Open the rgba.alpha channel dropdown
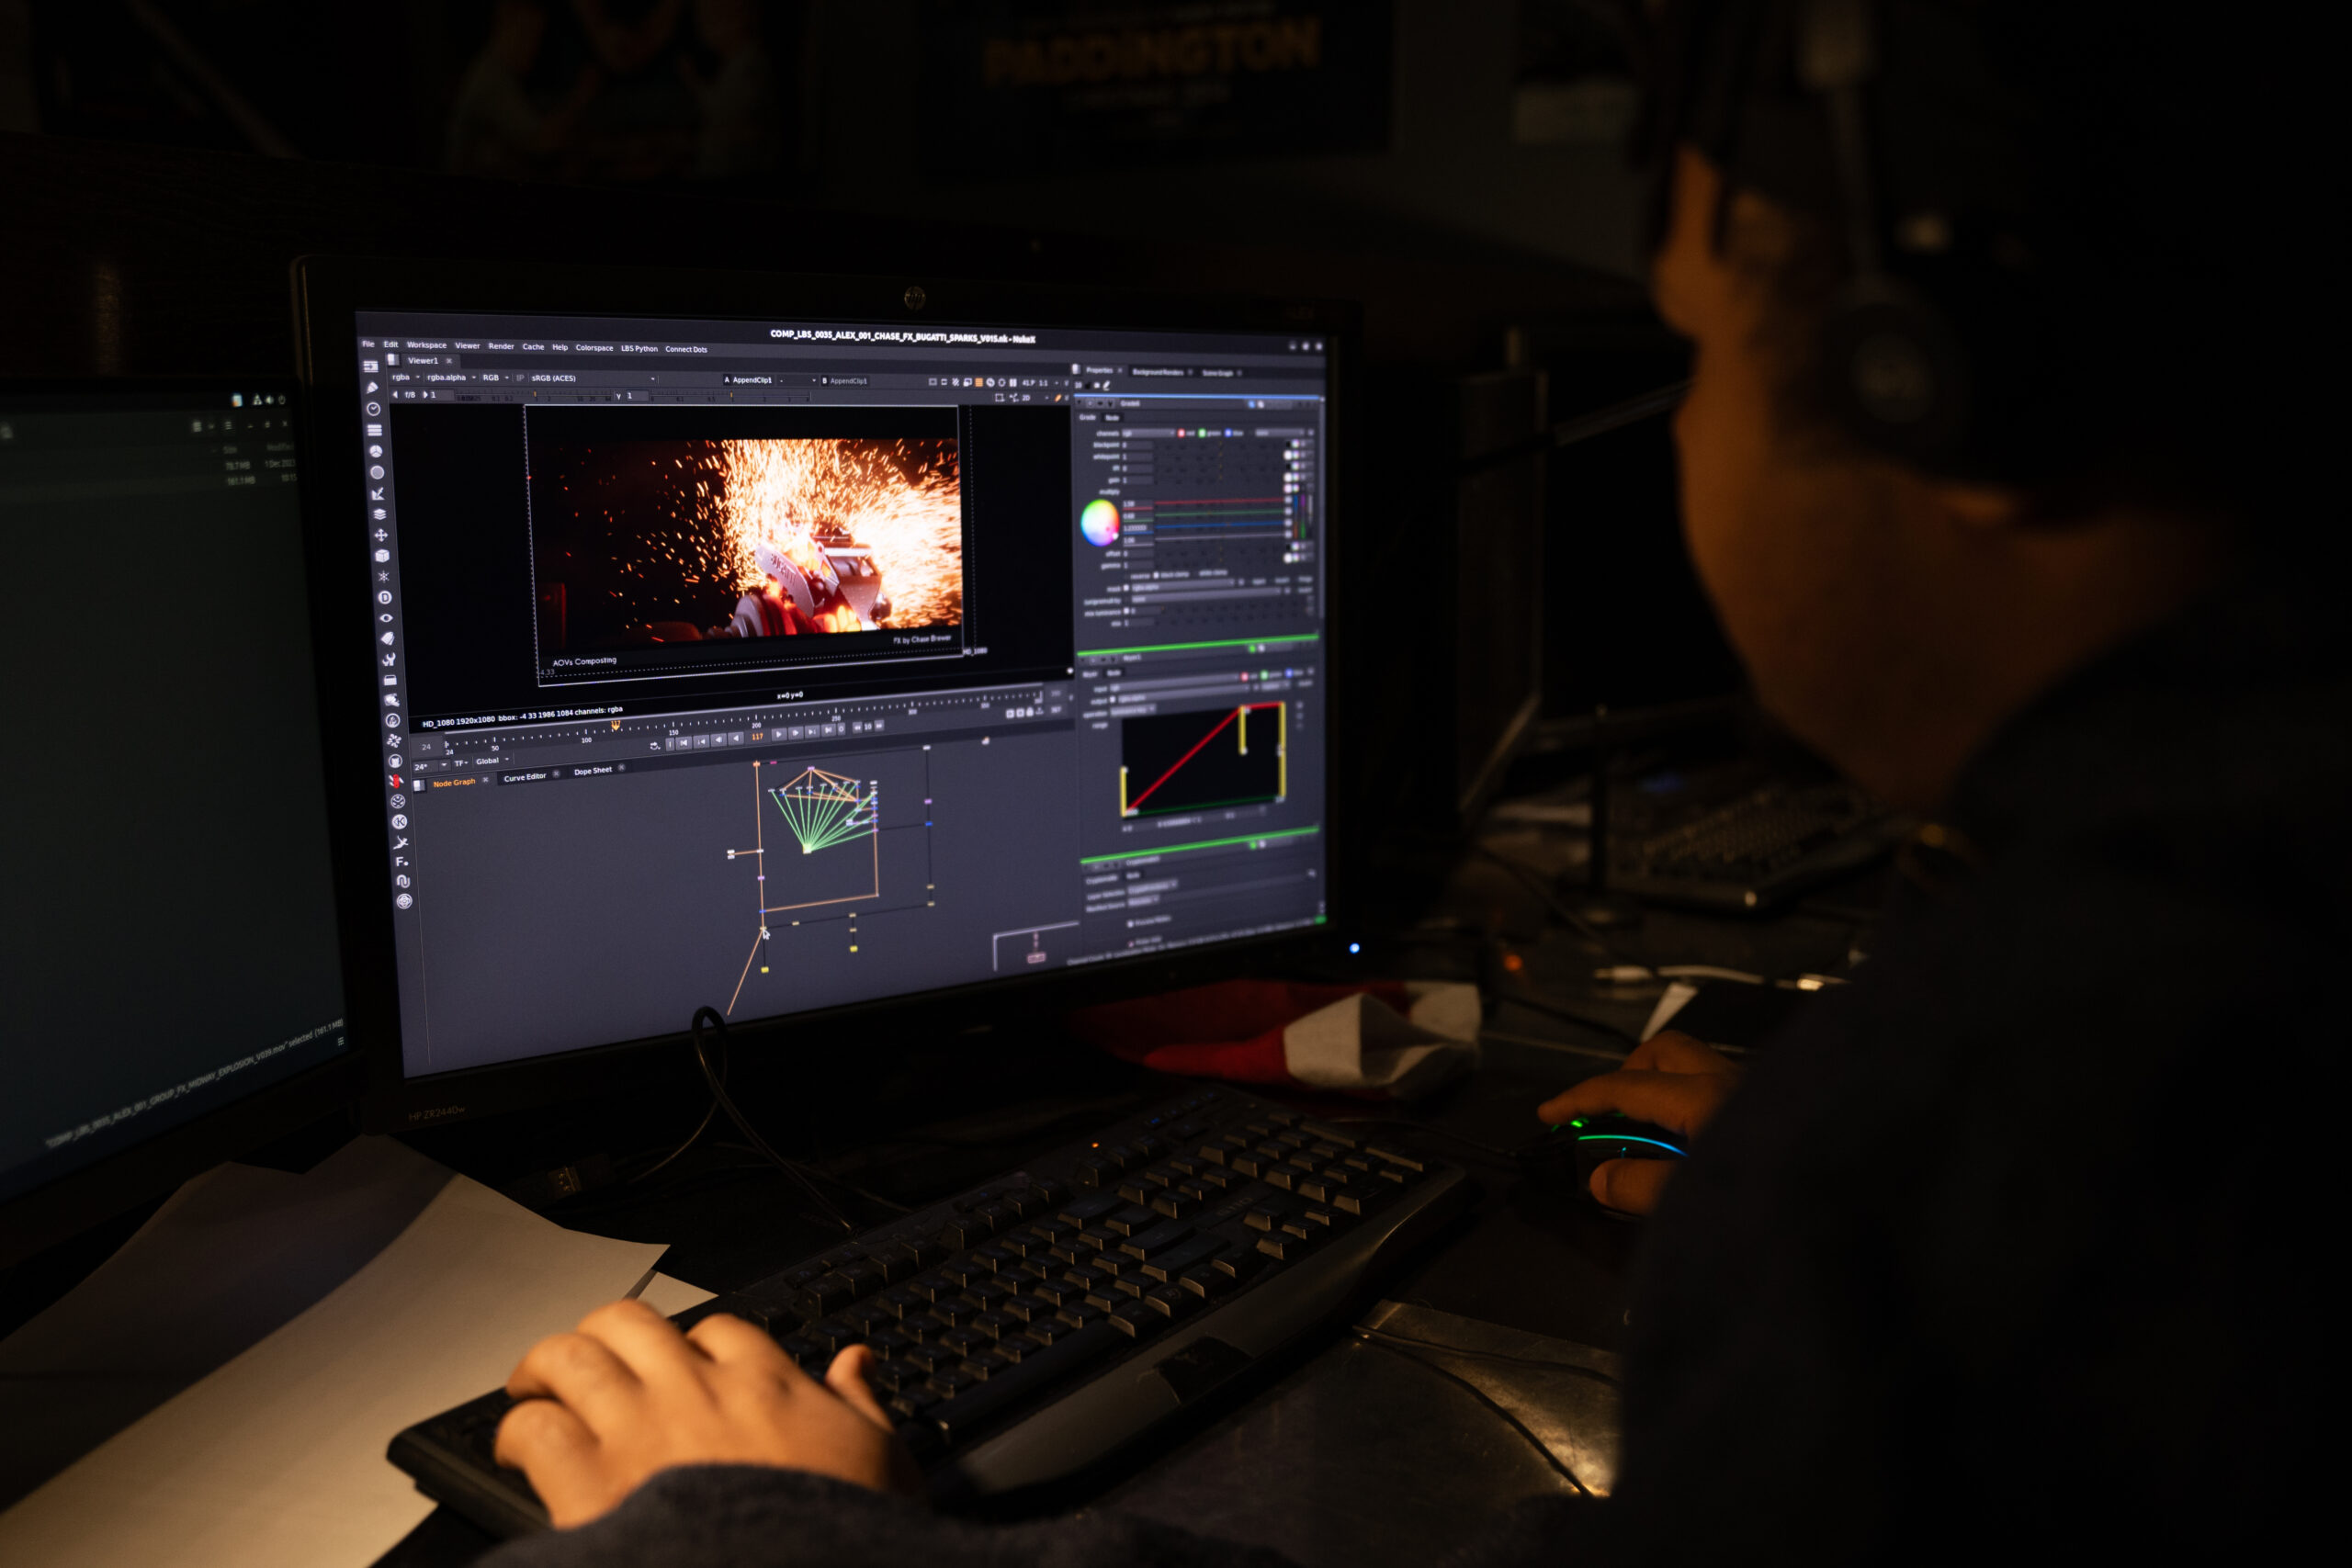This screenshot has width=2352, height=1568. (451, 377)
